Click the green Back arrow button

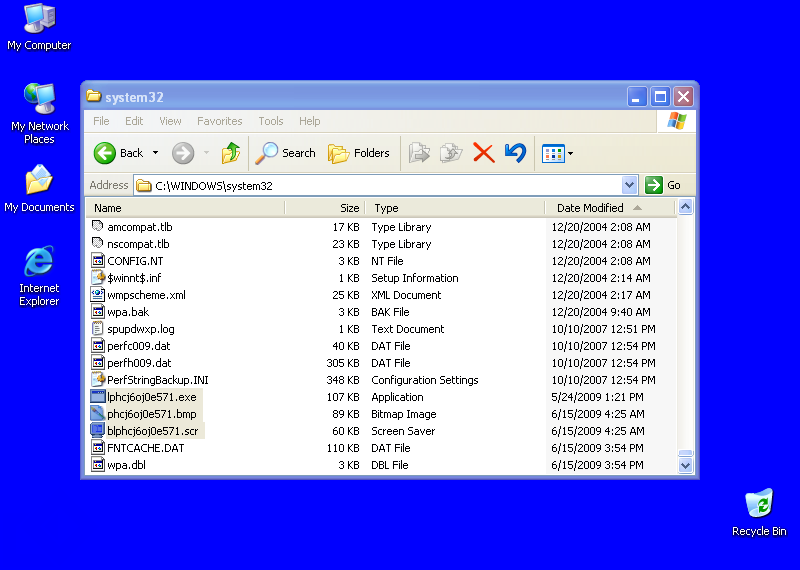point(105,153)
